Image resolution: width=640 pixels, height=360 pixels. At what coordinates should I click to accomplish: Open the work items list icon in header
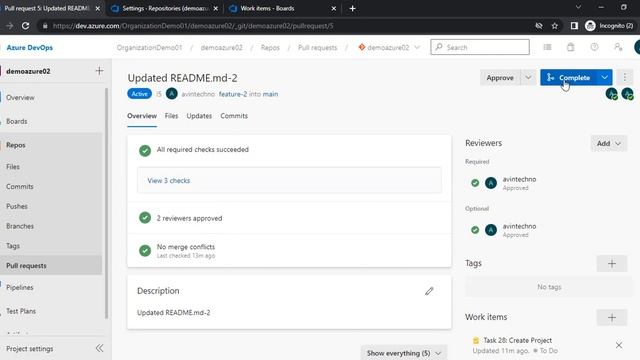point(547,47)
